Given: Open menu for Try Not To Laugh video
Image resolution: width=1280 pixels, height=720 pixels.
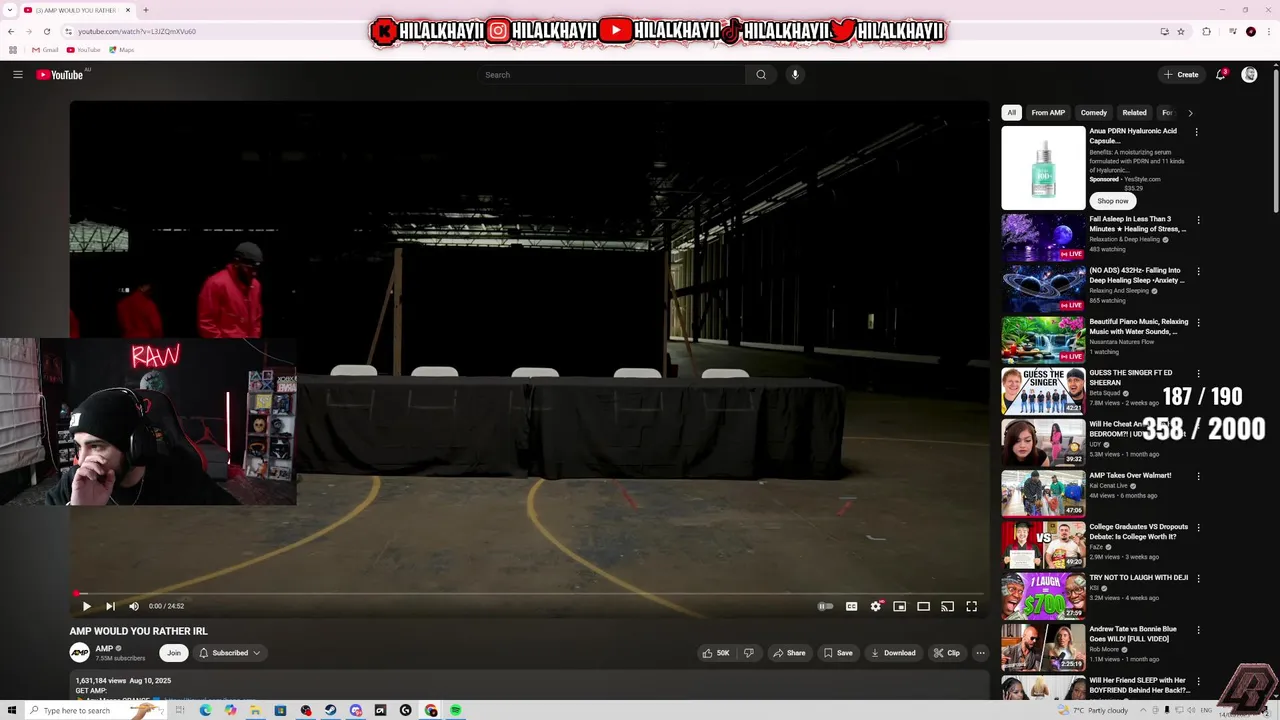Looking at the screenshot, I should tap(1198, 578).
